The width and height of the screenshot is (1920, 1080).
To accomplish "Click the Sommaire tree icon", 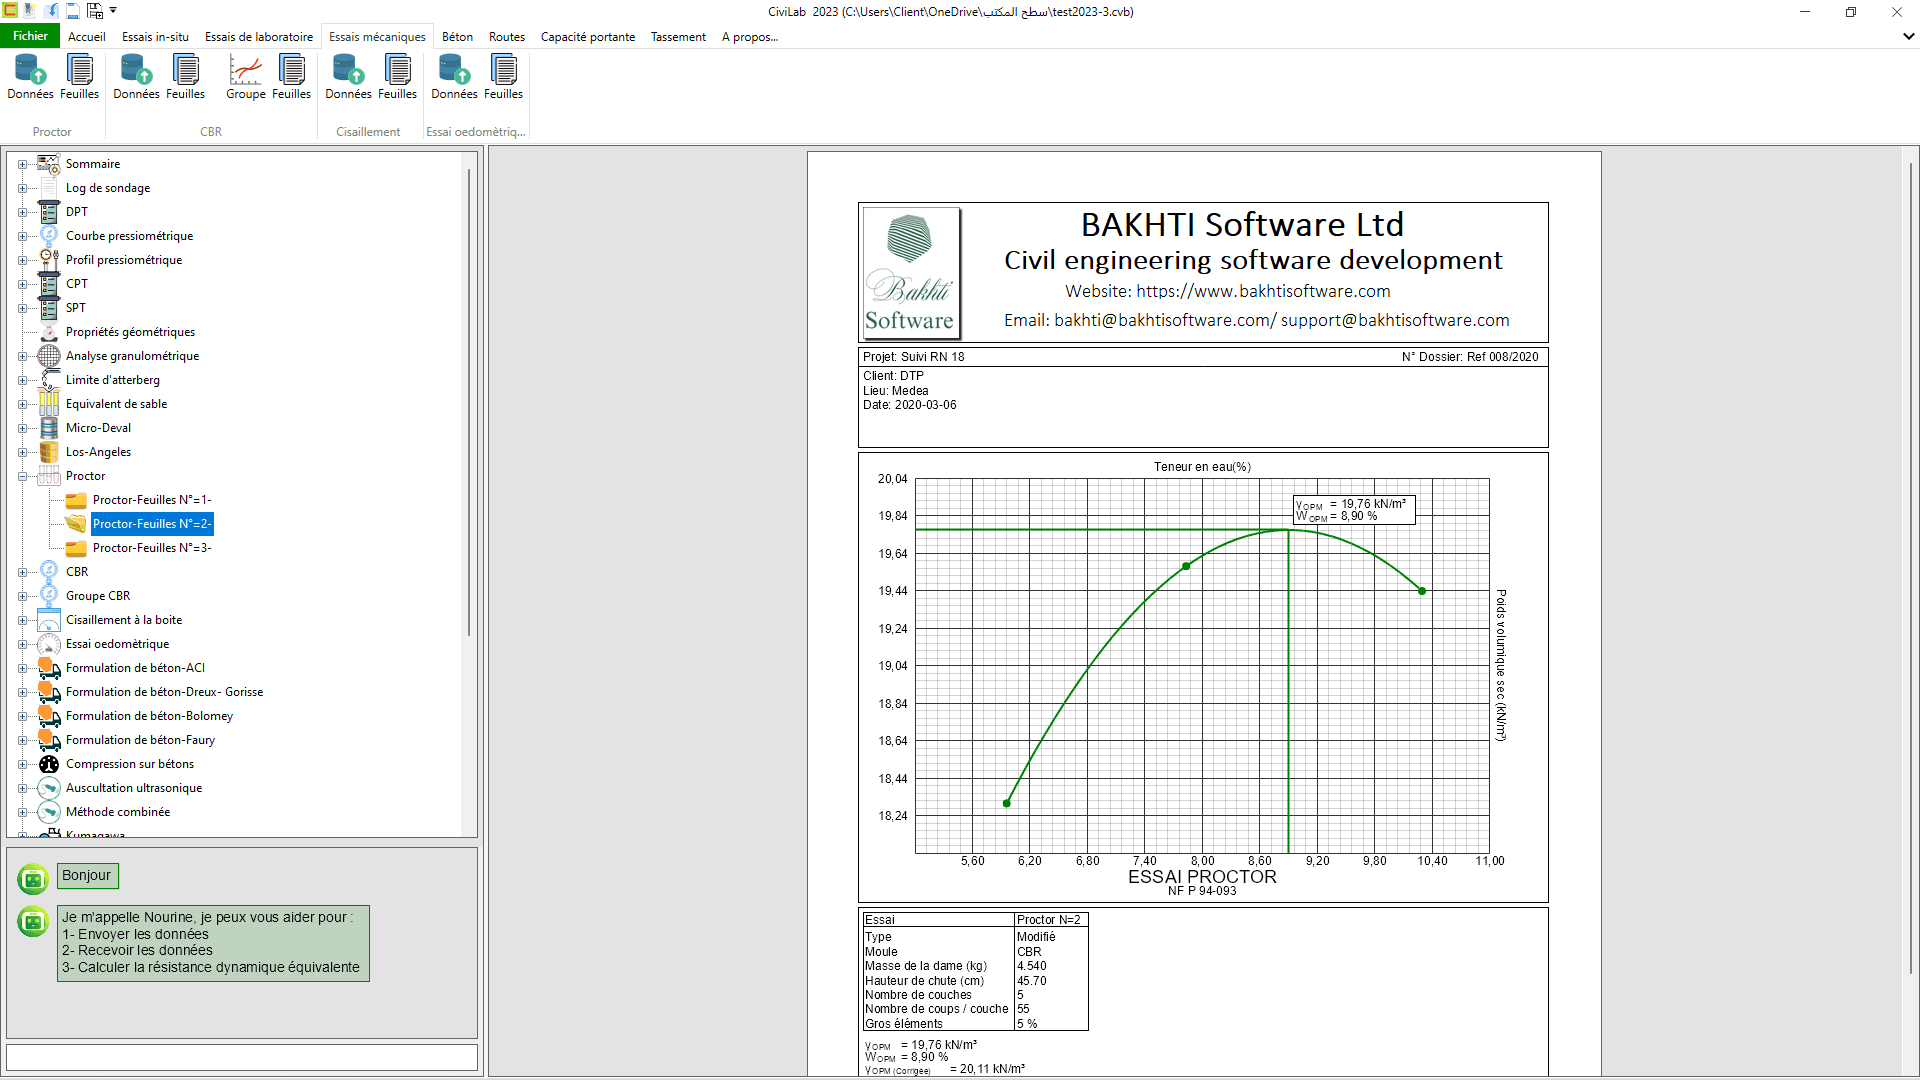I will click(x=49, y=163).
